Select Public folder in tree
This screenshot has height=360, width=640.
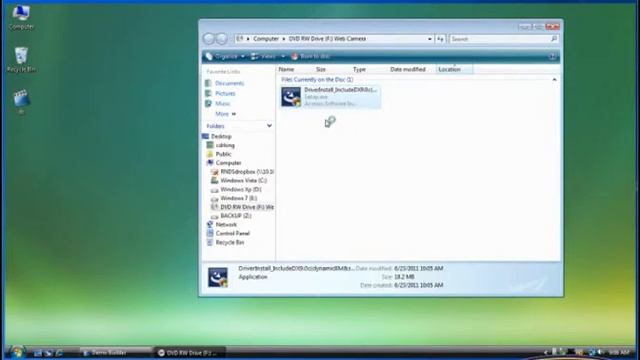pos(223,154)
